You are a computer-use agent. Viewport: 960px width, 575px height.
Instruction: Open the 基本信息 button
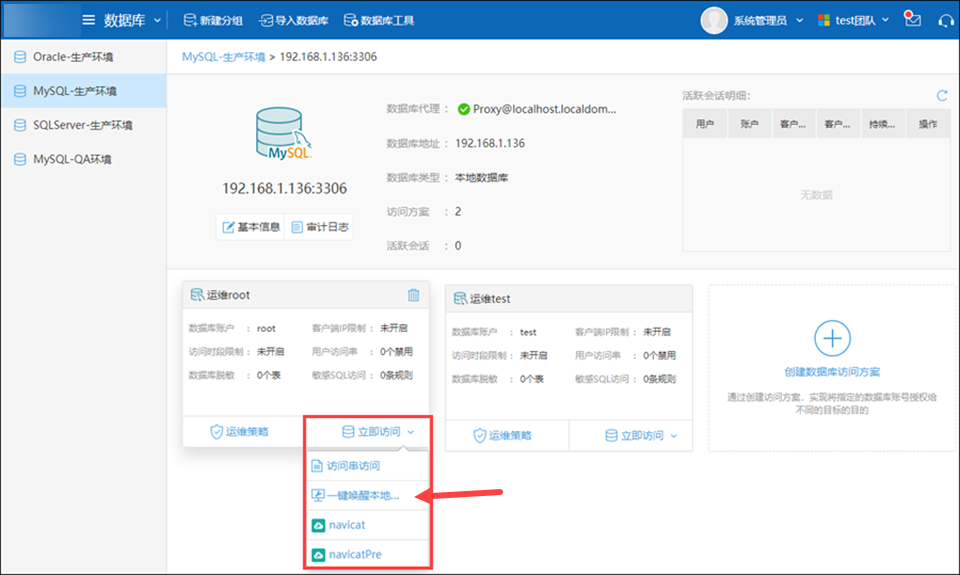(x=250, y=227)
